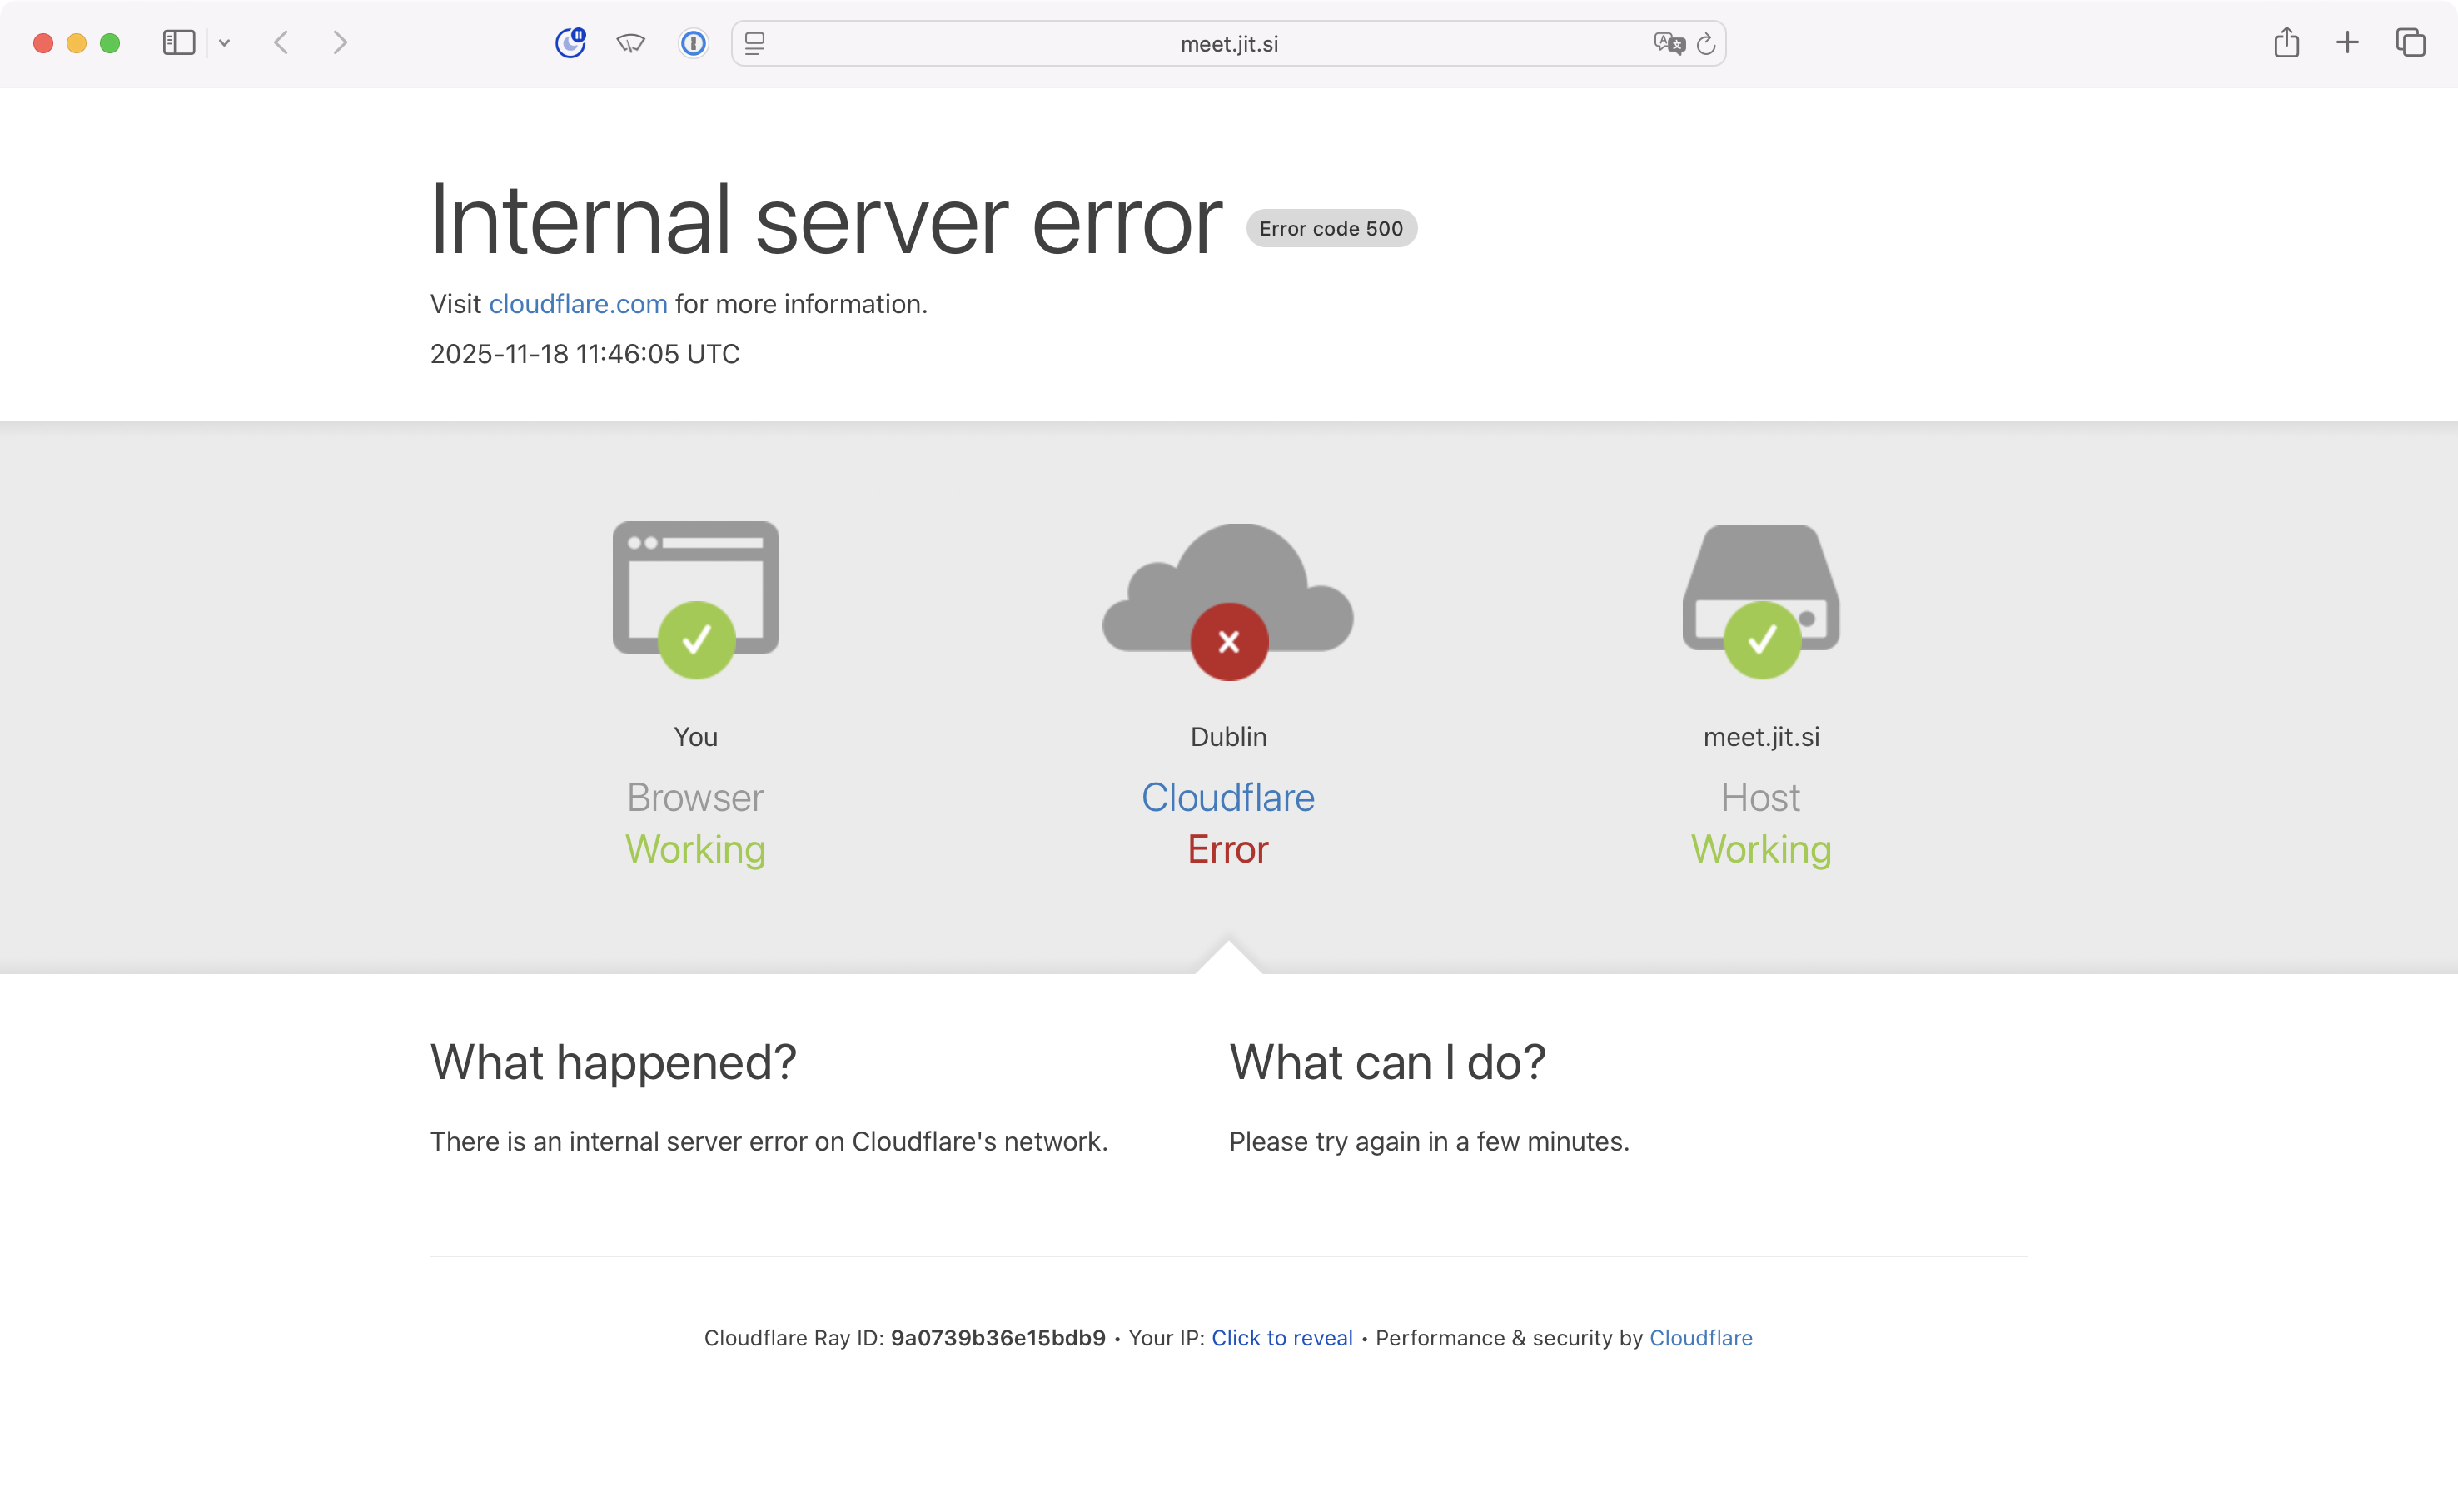Click the Error code 500 badge
Viewport: 2458px width, 1512px height.
click(1330, 228)
